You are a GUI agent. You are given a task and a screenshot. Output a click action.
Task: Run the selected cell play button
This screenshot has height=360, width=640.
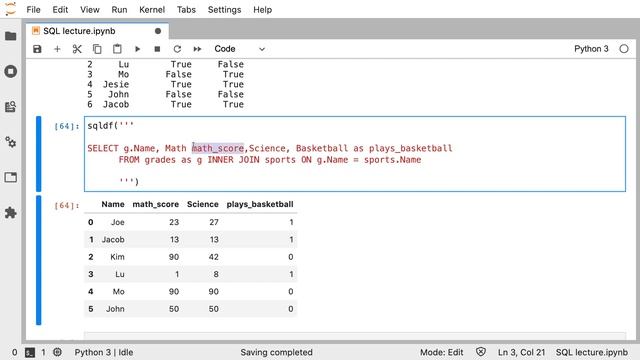[138, 49]
